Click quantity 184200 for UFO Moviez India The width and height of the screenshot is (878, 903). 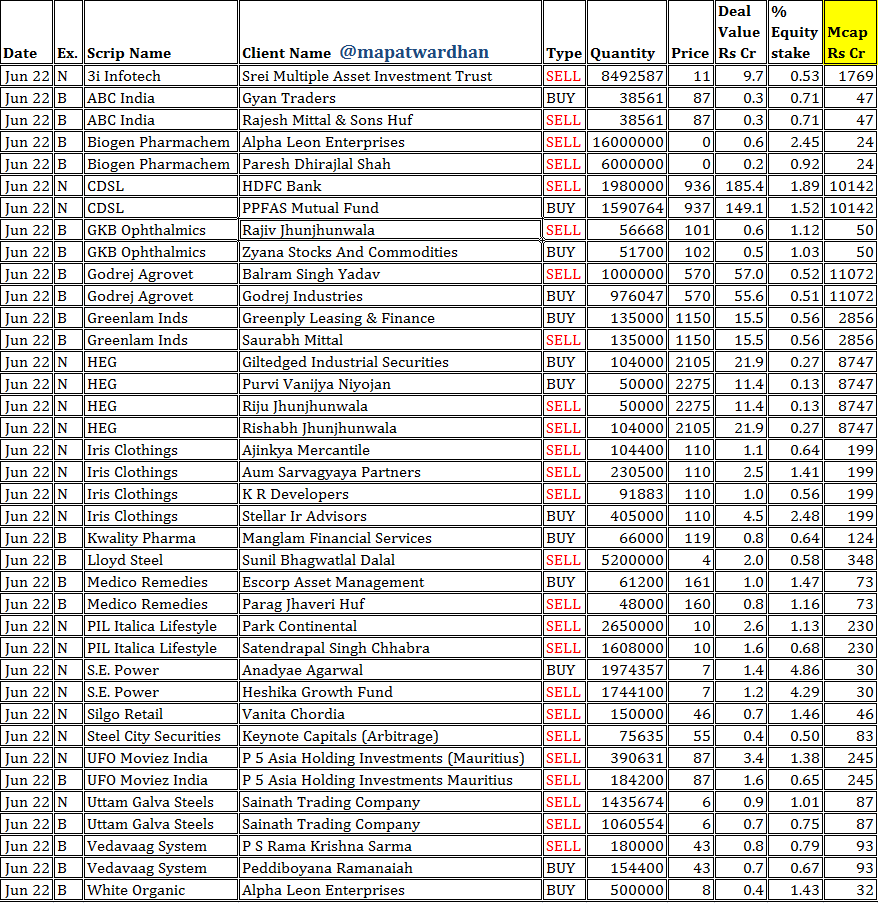click(x=626, y=780)
